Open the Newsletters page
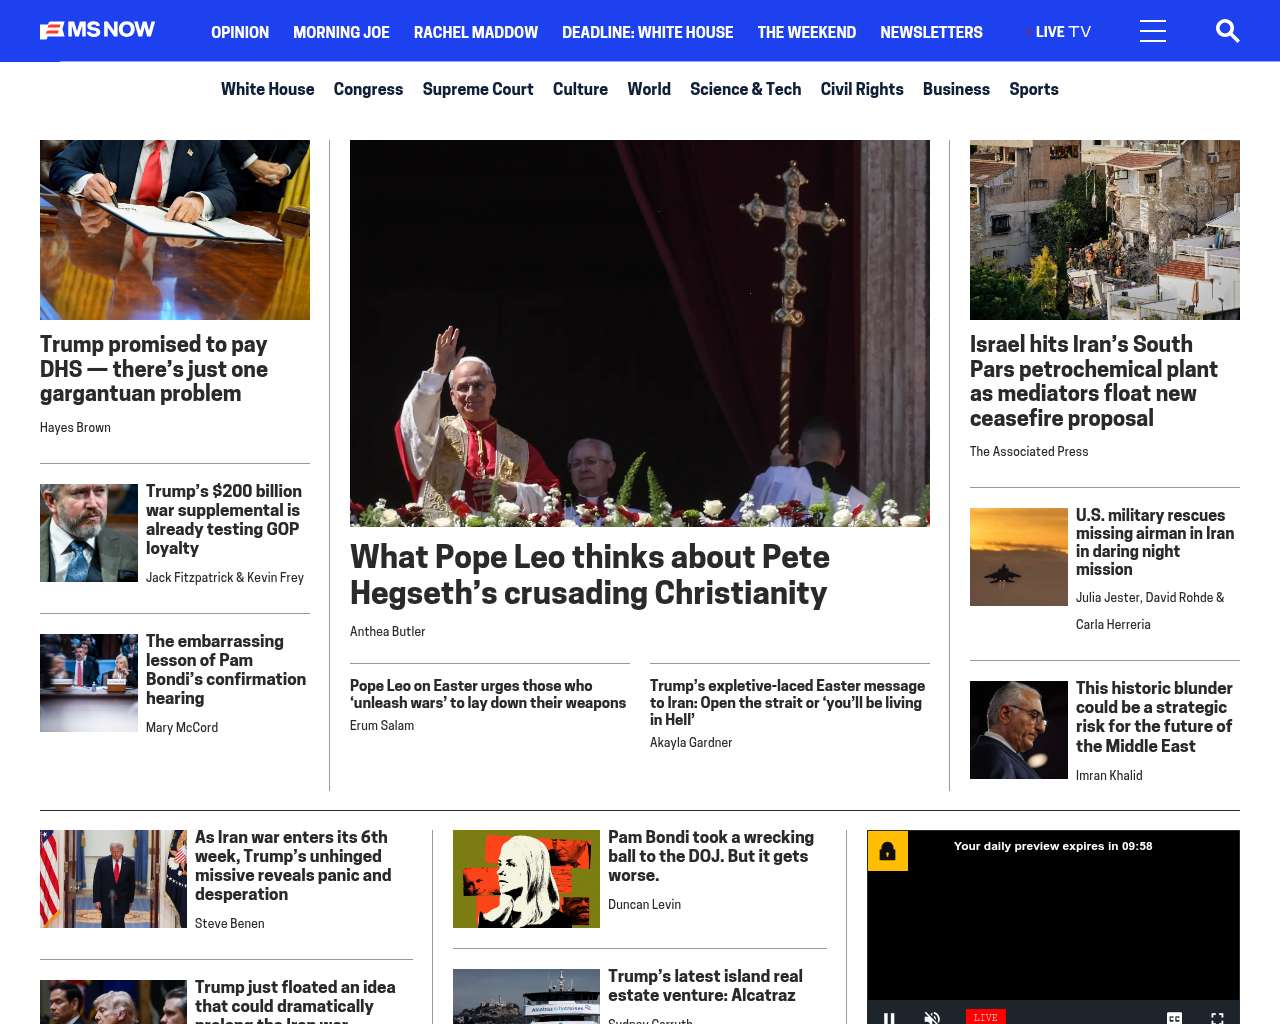The image size is (1280, 1024). tap(931, 32)
